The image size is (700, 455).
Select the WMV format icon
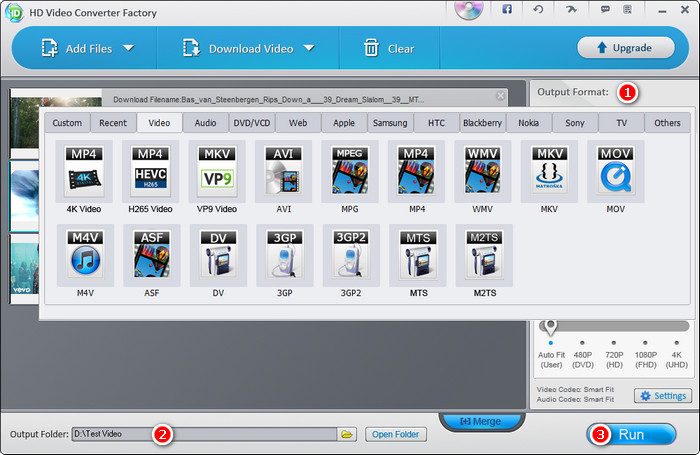point(483,172)
